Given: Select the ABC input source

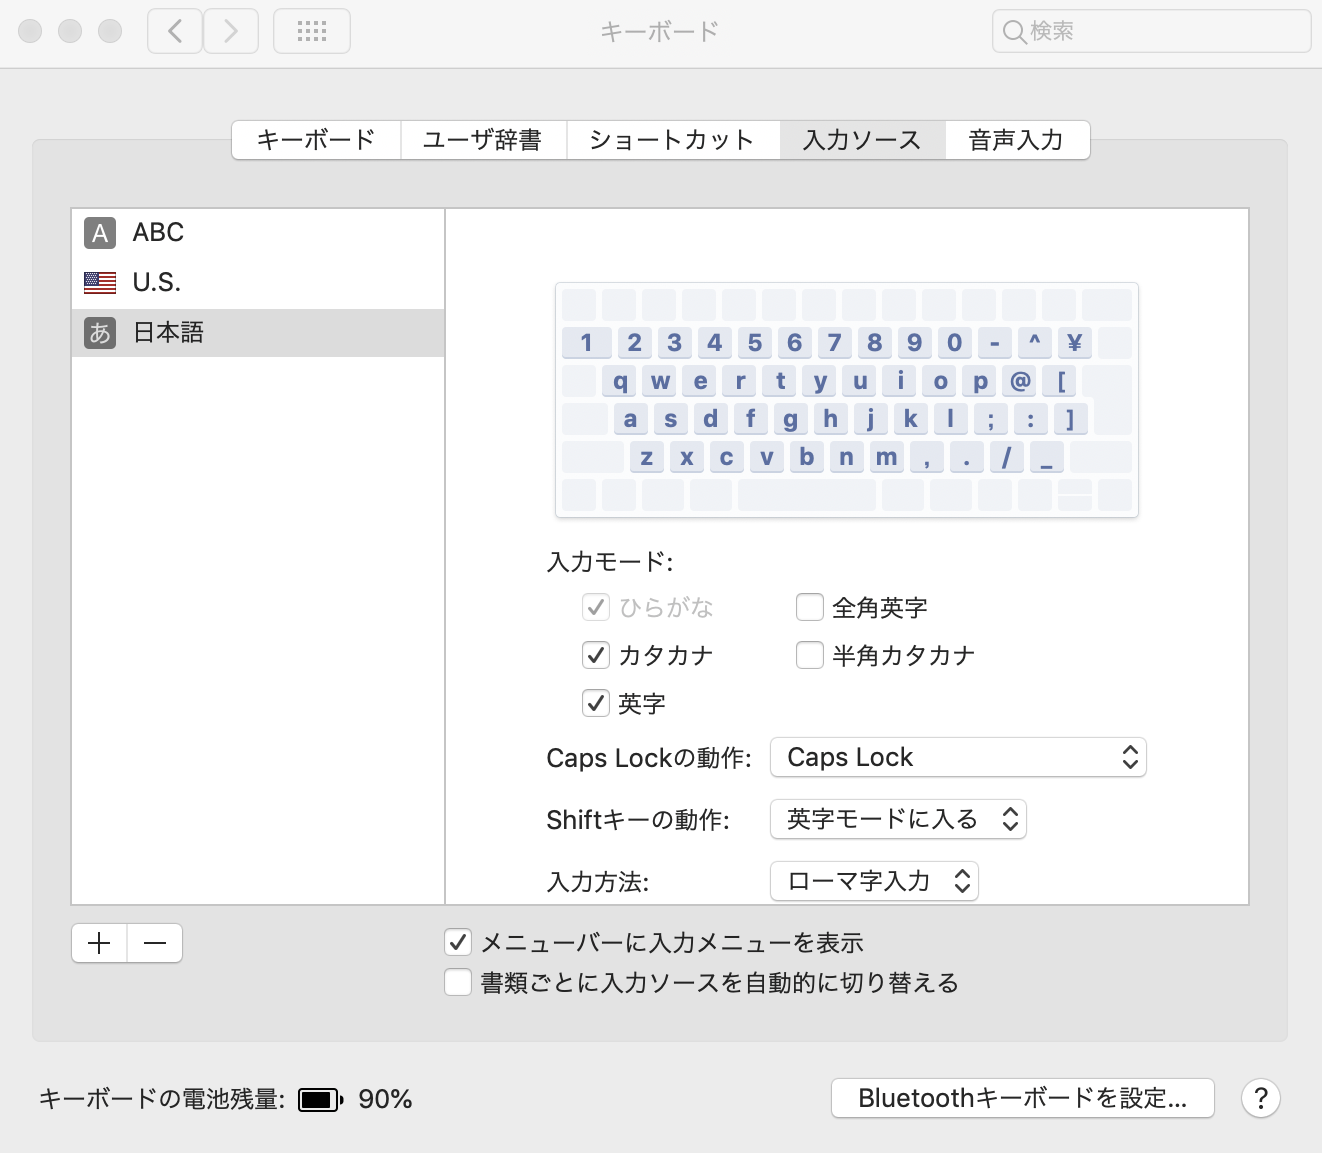Looking at the screenshot, I should pyautogui.click(x=158, y=233).
